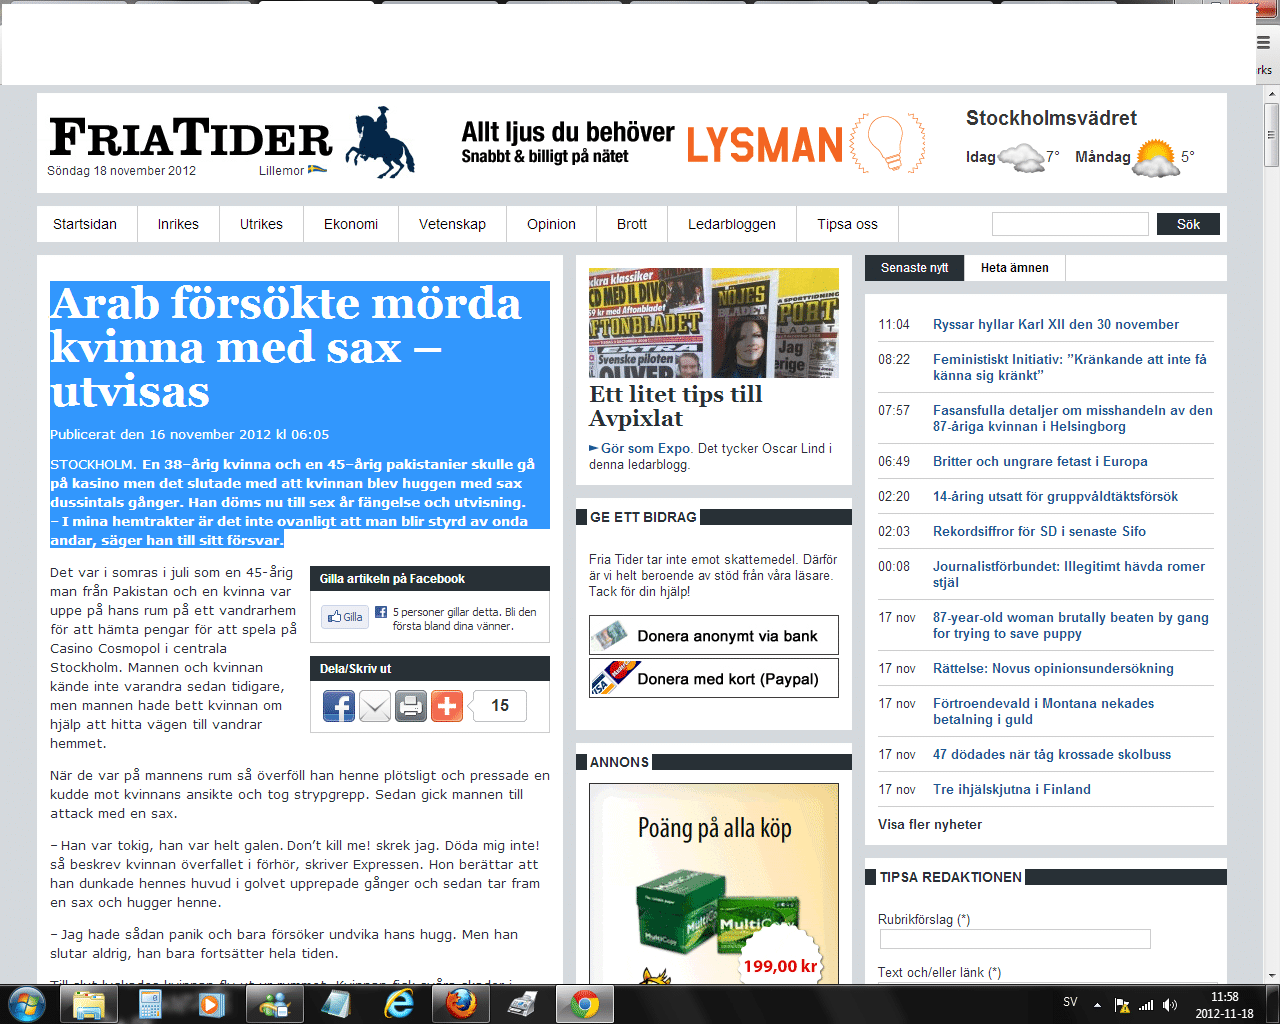Image resolution: width=1280 pixels, height=1024 pixels.
Task: Open Tipsa oss in the navigation
Action: (x=848, y=224)
